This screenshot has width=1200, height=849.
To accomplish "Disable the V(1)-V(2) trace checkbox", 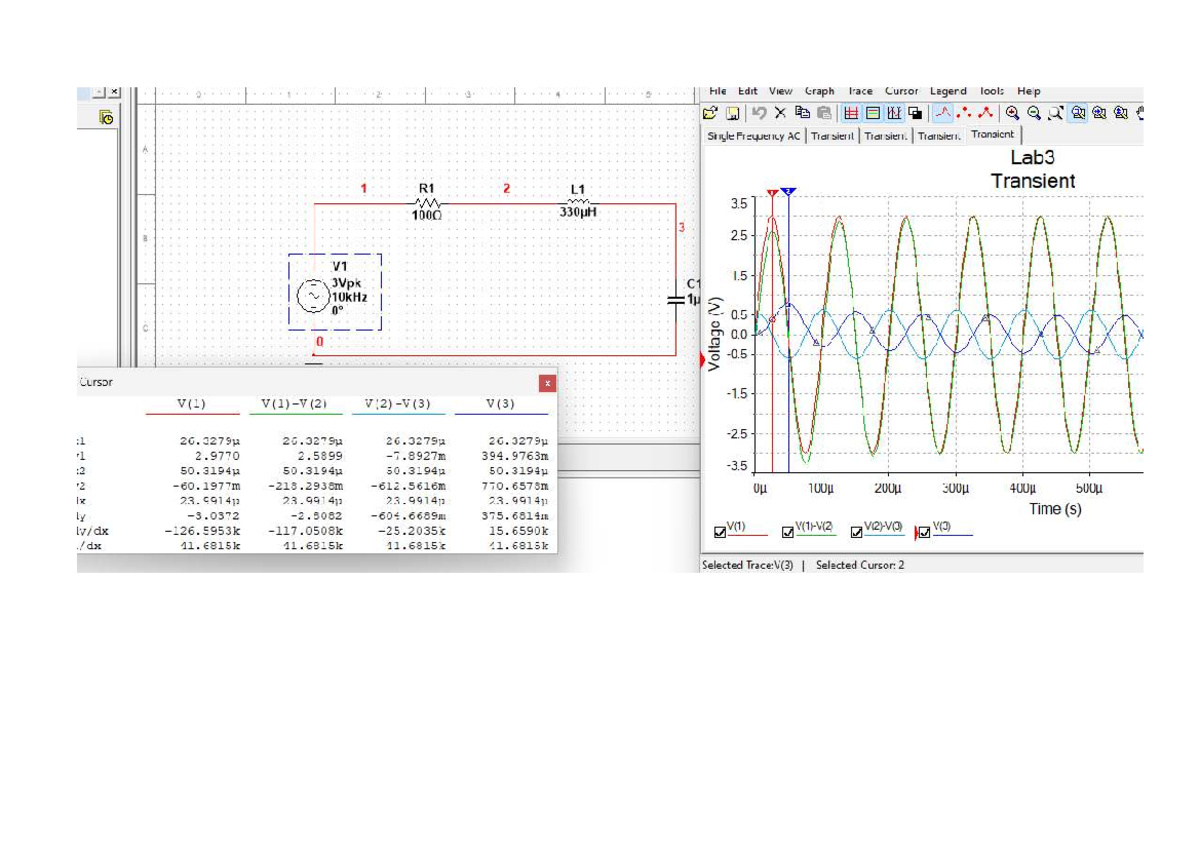I will tap(786, 532).
